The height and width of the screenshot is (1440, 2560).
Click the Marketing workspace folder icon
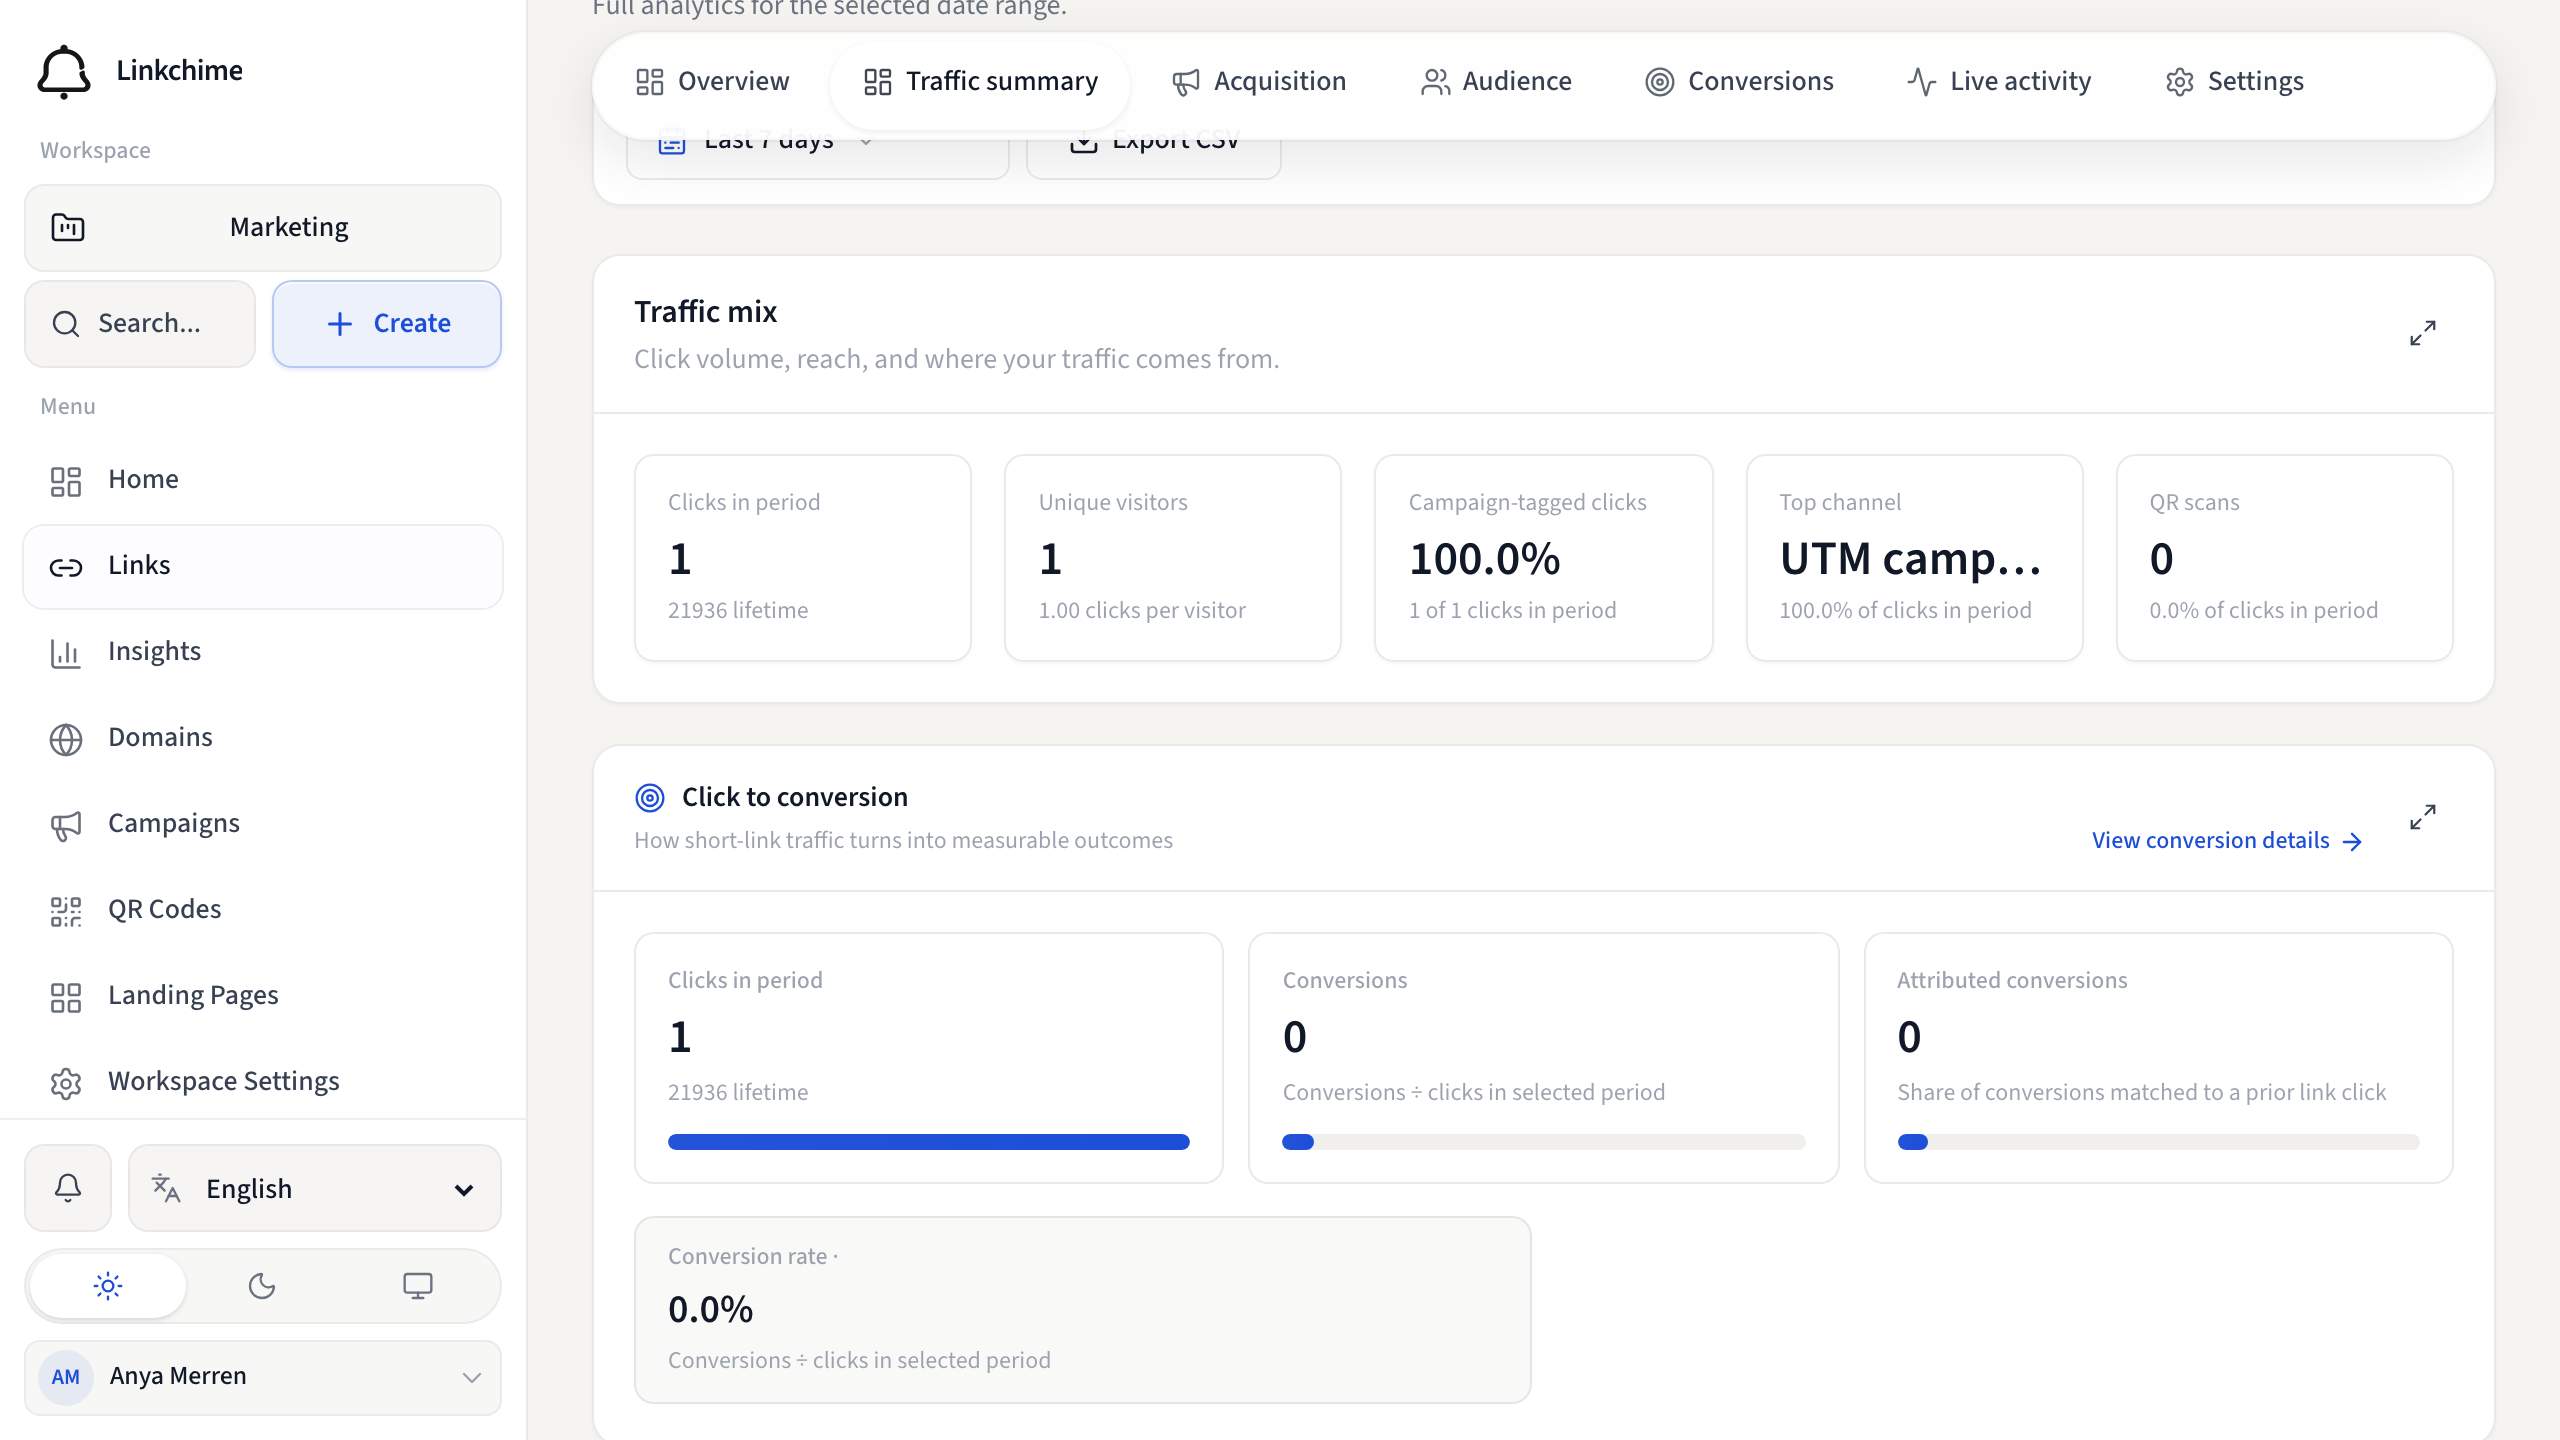pos(68,227)
